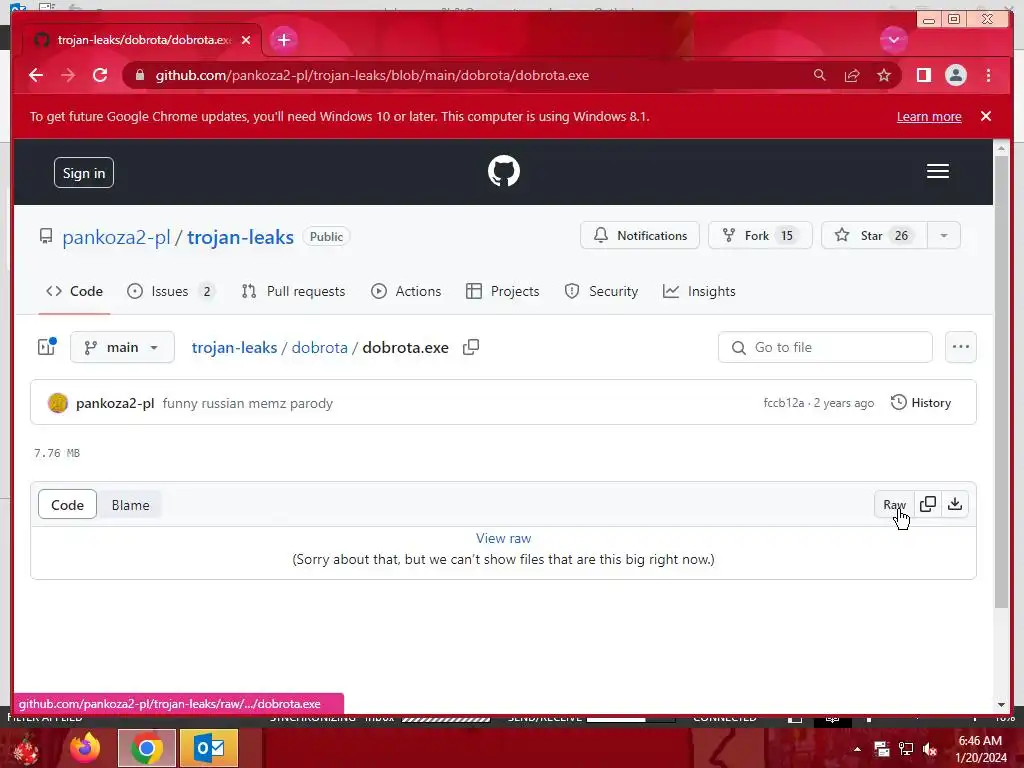The image size is (1024, 768).
Task: Open the Actions tab
Action: 406,291
